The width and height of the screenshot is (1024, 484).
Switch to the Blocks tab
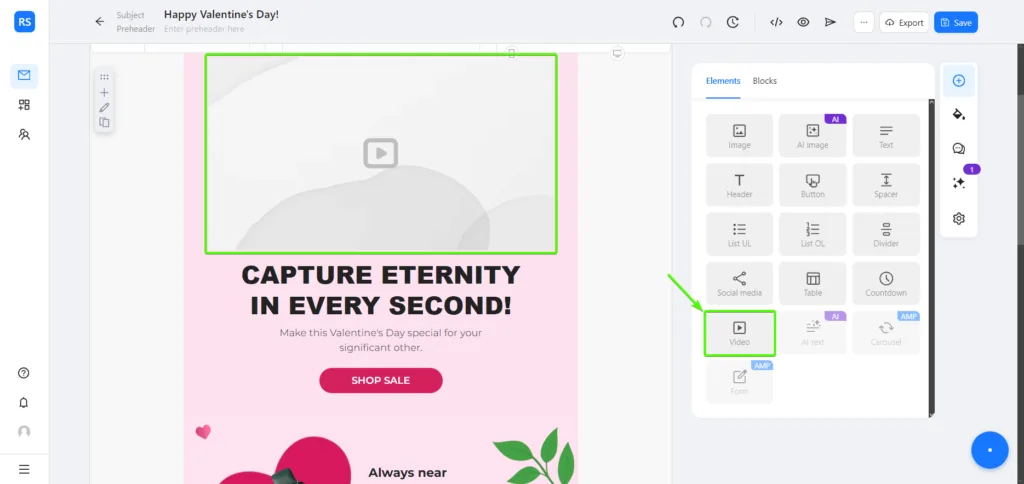765,81
